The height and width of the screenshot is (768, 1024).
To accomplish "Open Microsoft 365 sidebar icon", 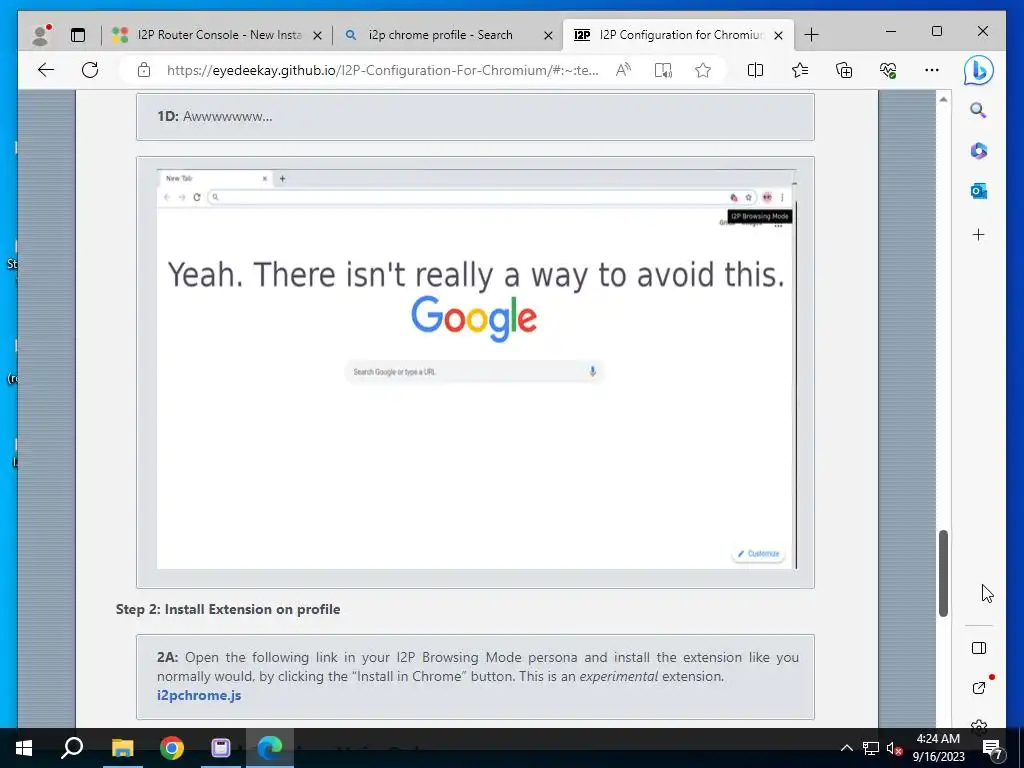I will point(978,151).
